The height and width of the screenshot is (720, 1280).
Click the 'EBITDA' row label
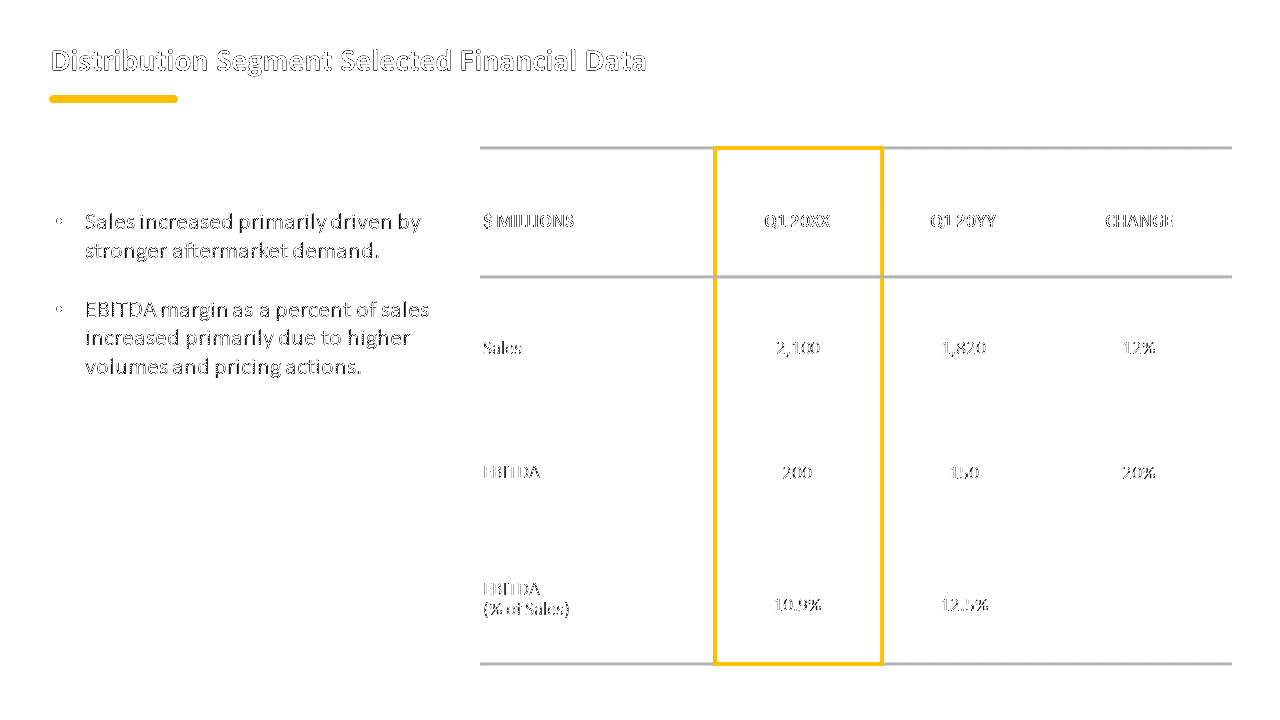pyautogui.click(x=511, y=472)
